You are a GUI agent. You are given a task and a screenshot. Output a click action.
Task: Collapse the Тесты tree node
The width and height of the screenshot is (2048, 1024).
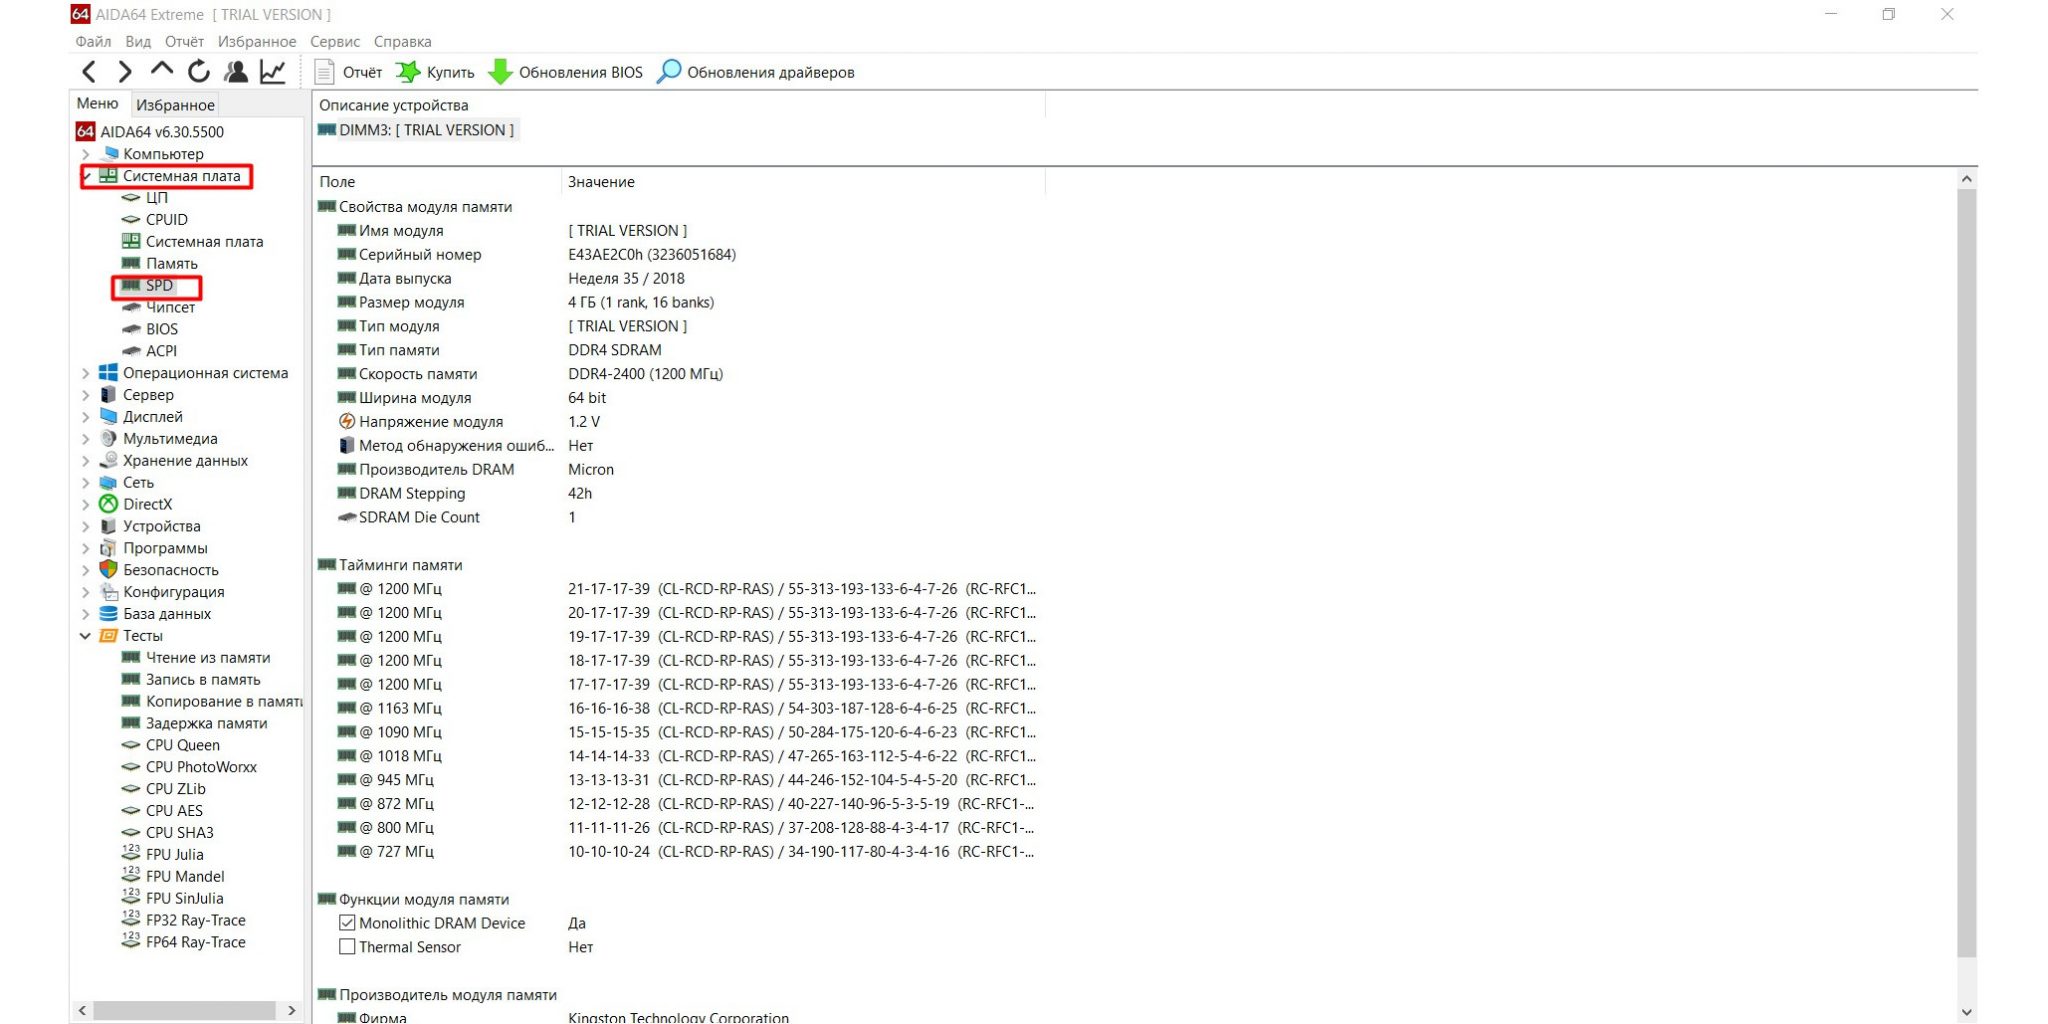(x=86, y=636)
